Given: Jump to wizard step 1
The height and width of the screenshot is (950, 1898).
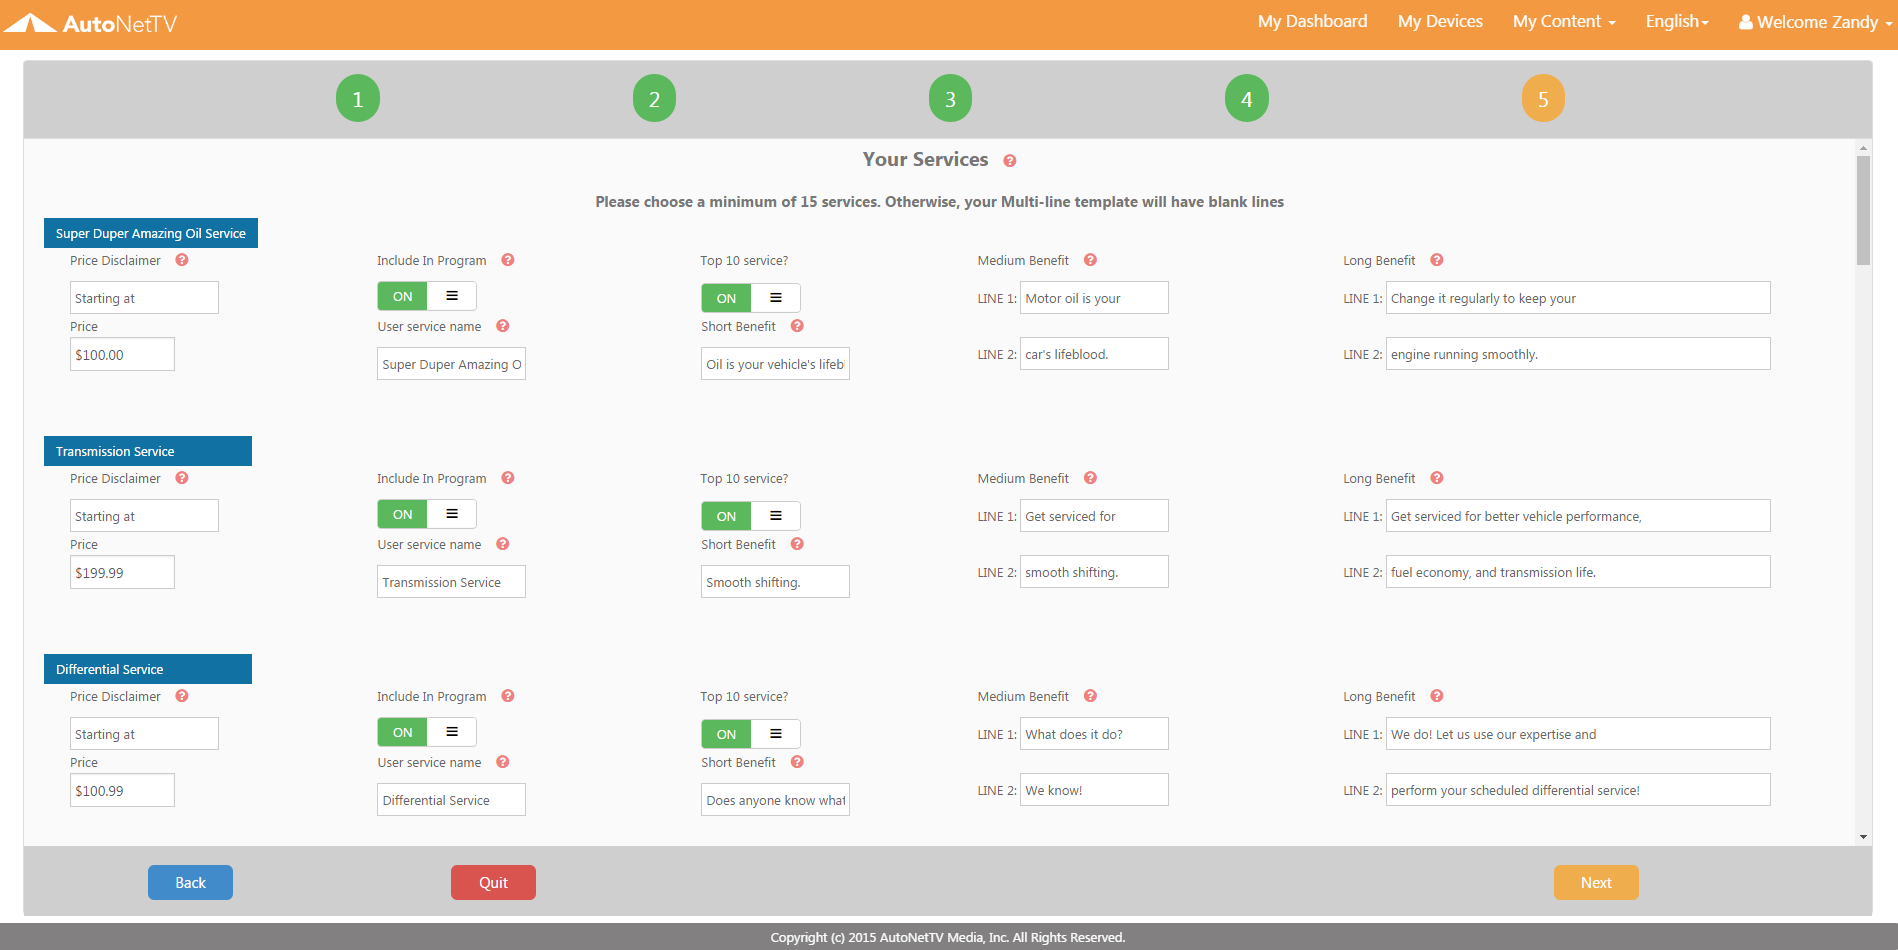Looking at the screenshot, I should [358, 99].
